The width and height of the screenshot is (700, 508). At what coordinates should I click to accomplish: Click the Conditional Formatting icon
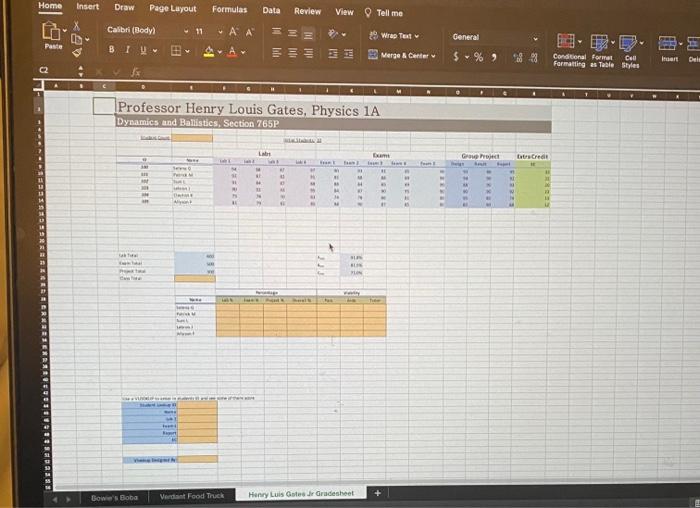tap(565, 41)
